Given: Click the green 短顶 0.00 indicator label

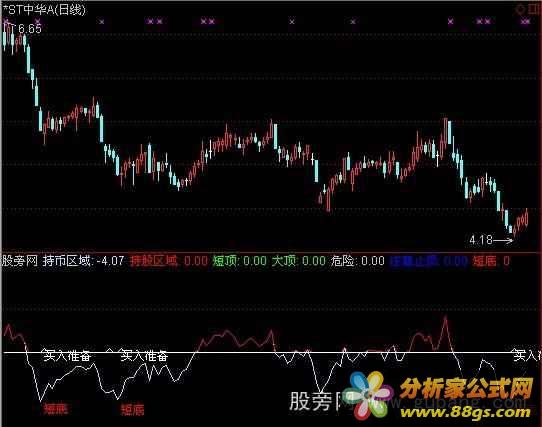Looking at the screenshot, I should pos(239,261).
